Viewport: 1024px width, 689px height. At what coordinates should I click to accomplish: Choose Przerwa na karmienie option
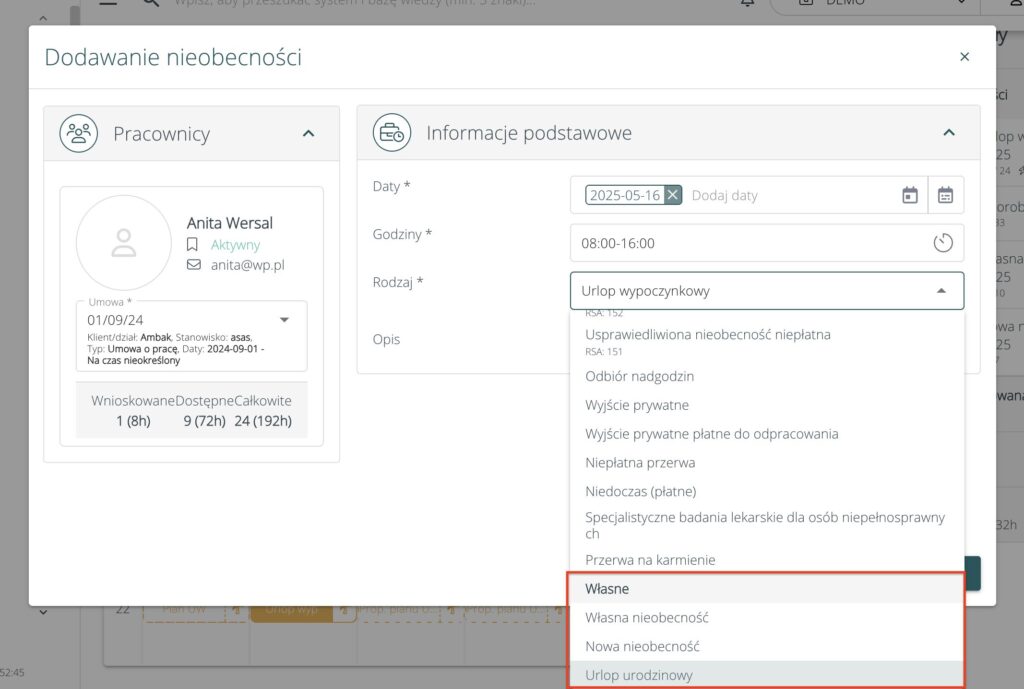pos(650,560)
